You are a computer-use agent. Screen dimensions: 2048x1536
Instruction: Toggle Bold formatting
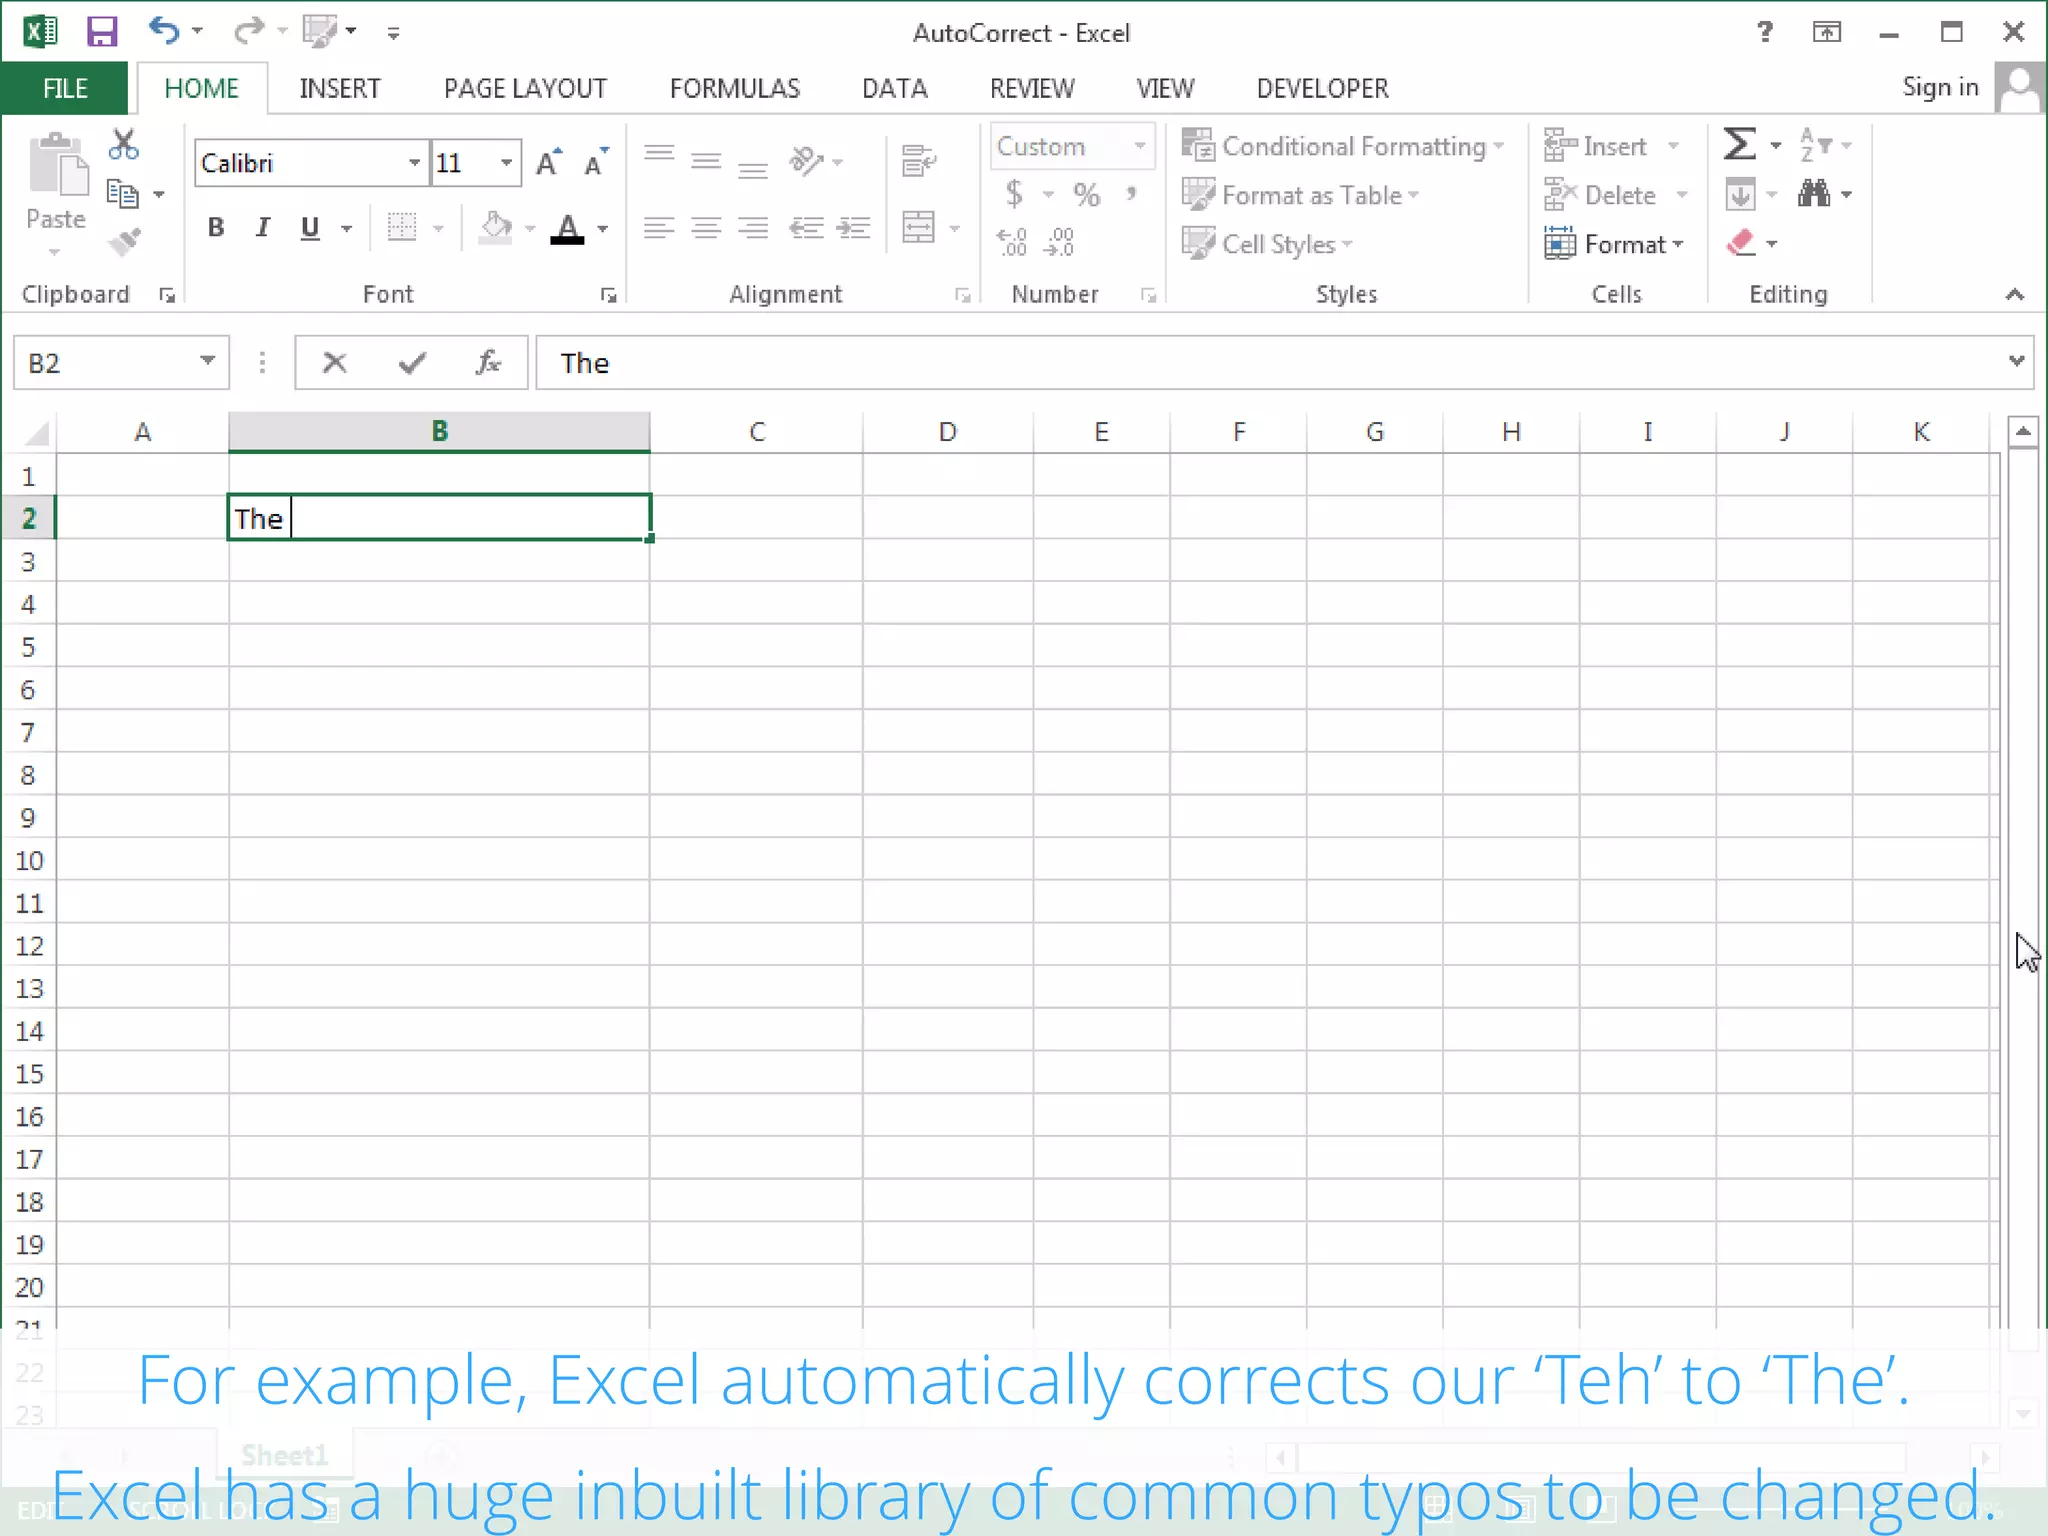216,228
